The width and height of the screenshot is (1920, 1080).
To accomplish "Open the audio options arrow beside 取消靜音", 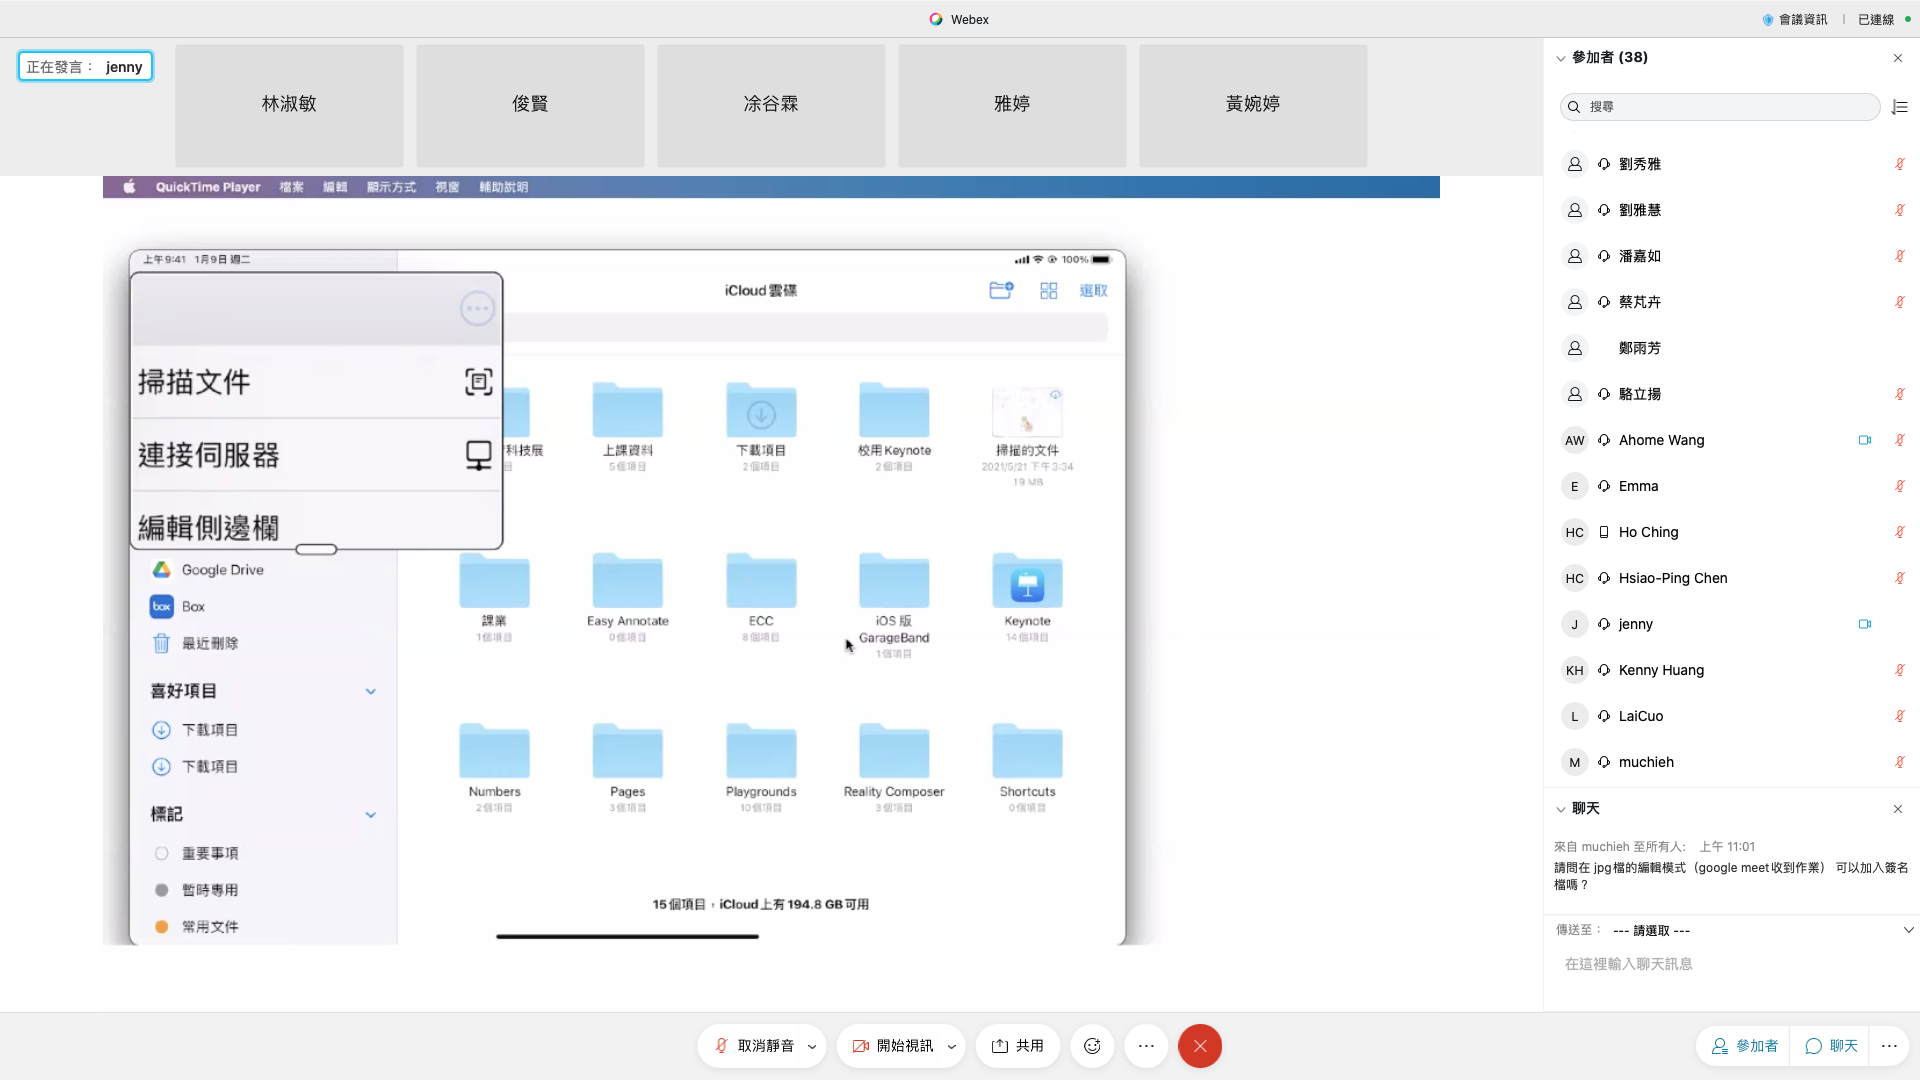I will click(812, 1047).
